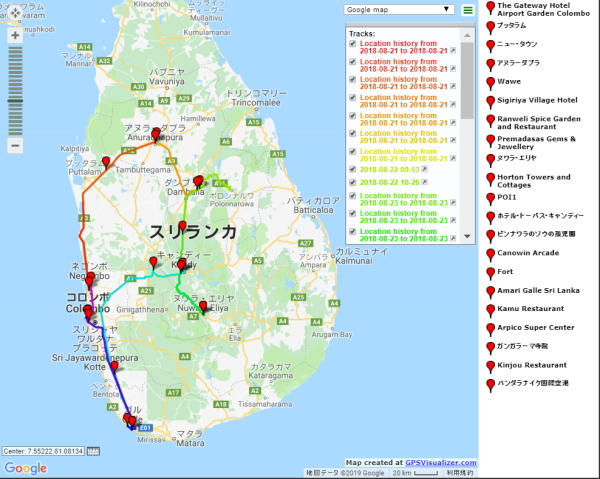Screen dimensions: 600x479
Task: Click red marker north of Kandy near スリランカ label
Action: (183, 227)
